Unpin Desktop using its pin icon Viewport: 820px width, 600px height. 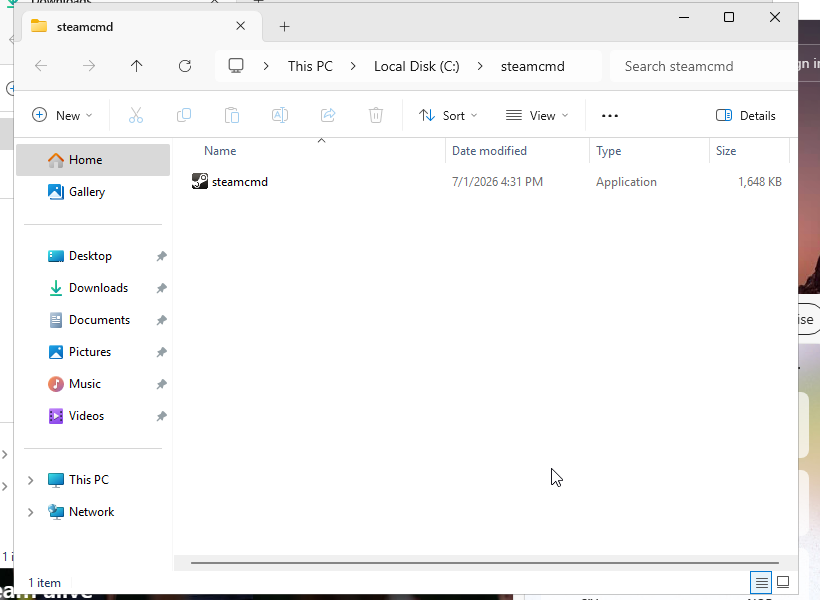[162, 256]
